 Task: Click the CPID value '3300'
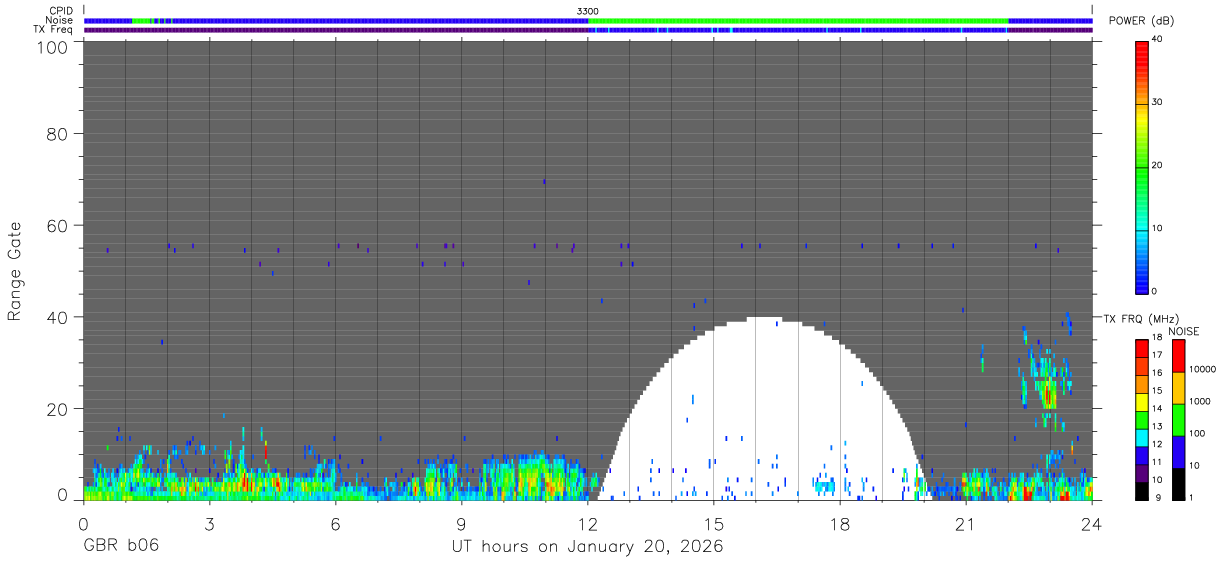588,11
